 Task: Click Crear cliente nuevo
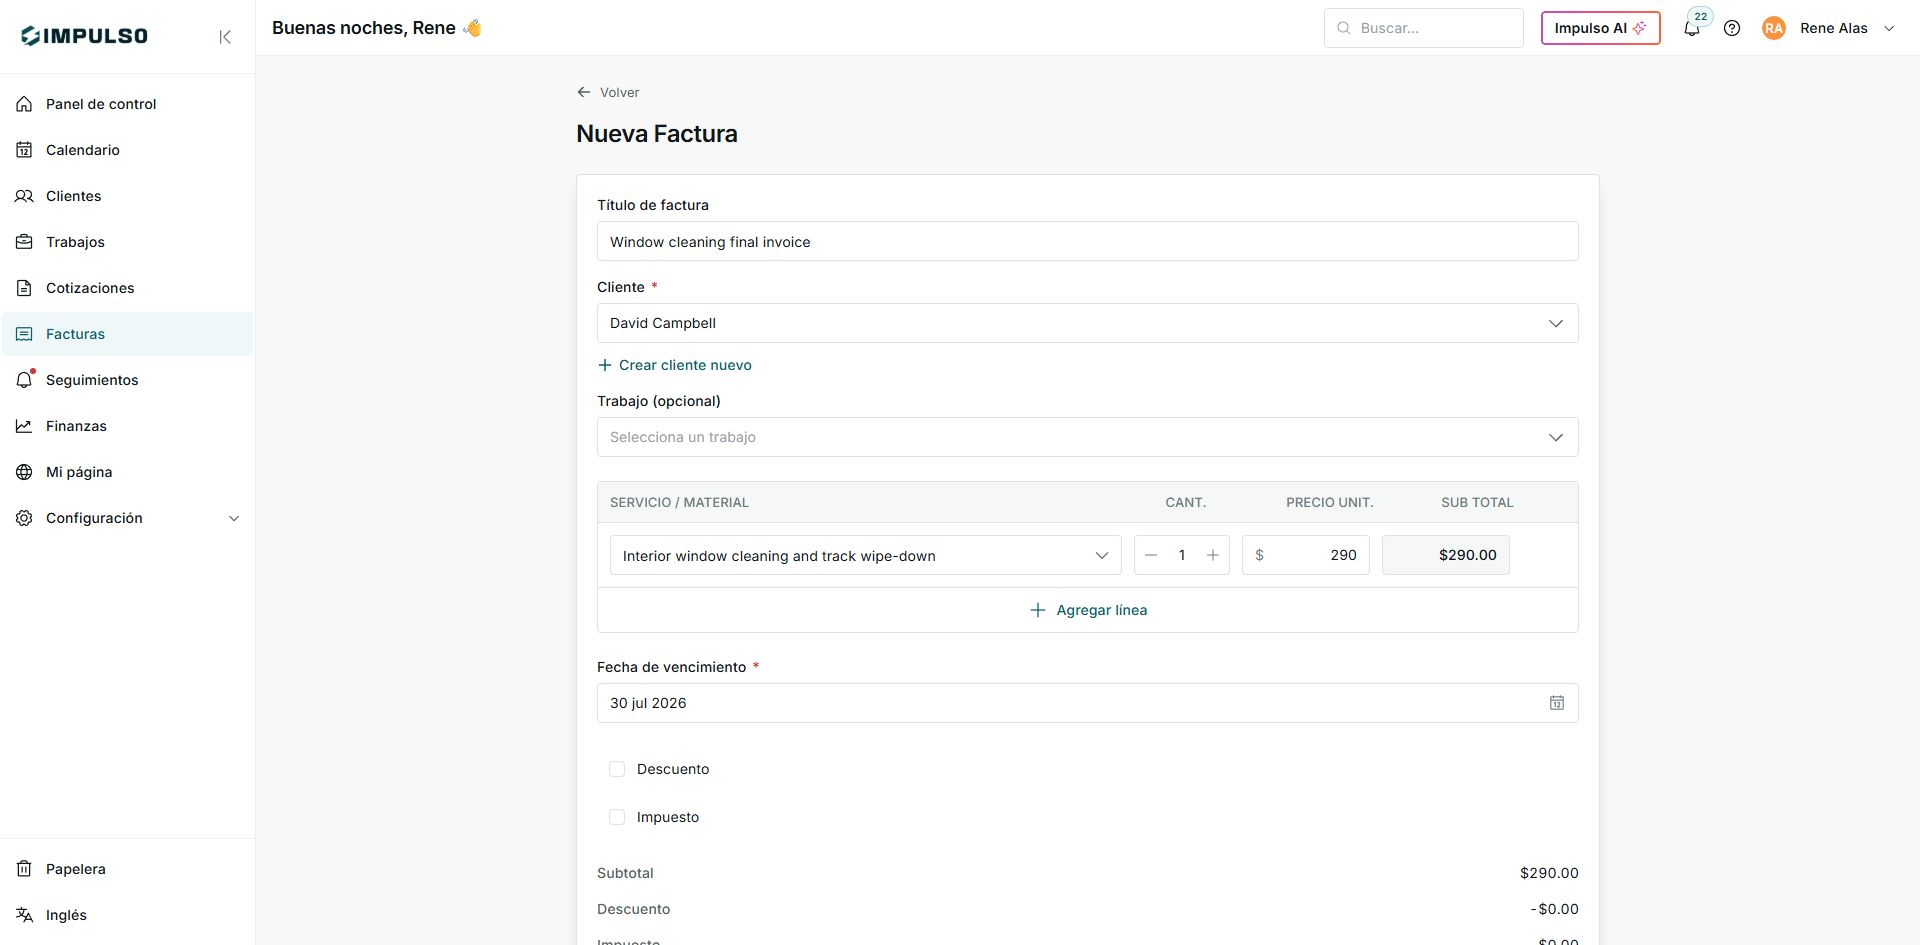tap(675, 365)
